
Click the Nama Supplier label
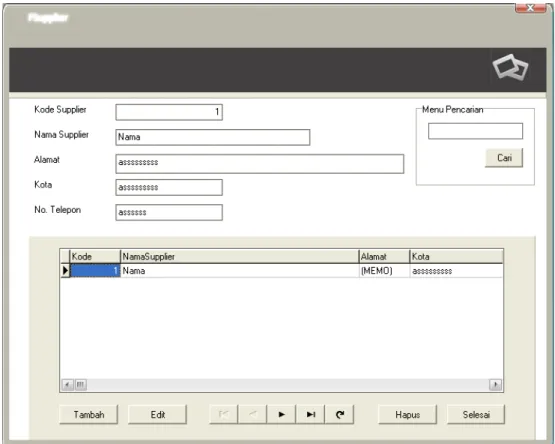click(x=61, y=135)
